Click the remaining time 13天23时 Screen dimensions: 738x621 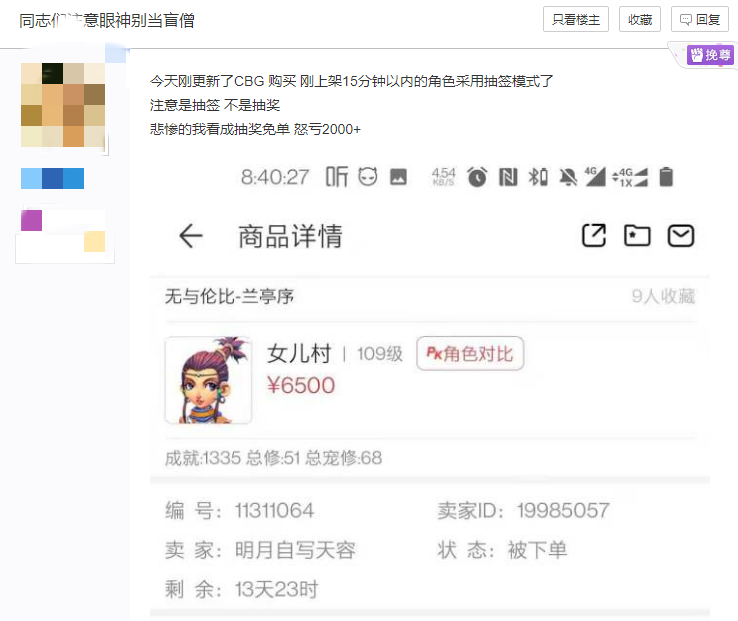tap(277, 589)
